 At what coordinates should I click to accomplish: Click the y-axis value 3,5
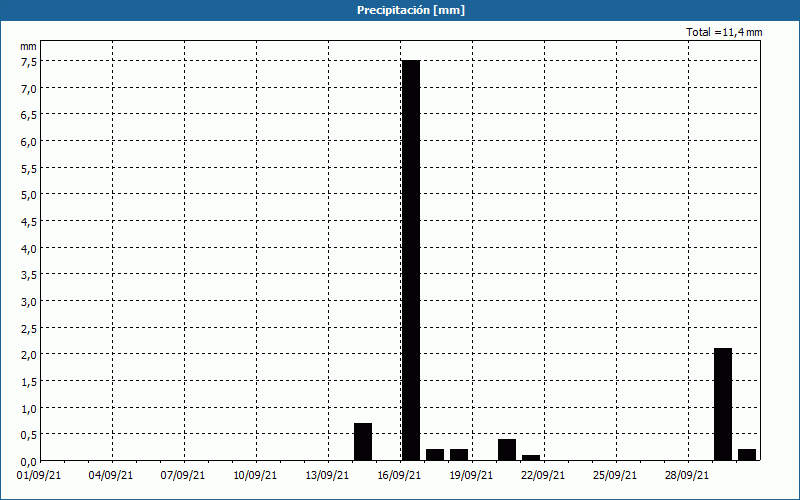(29, 275)
